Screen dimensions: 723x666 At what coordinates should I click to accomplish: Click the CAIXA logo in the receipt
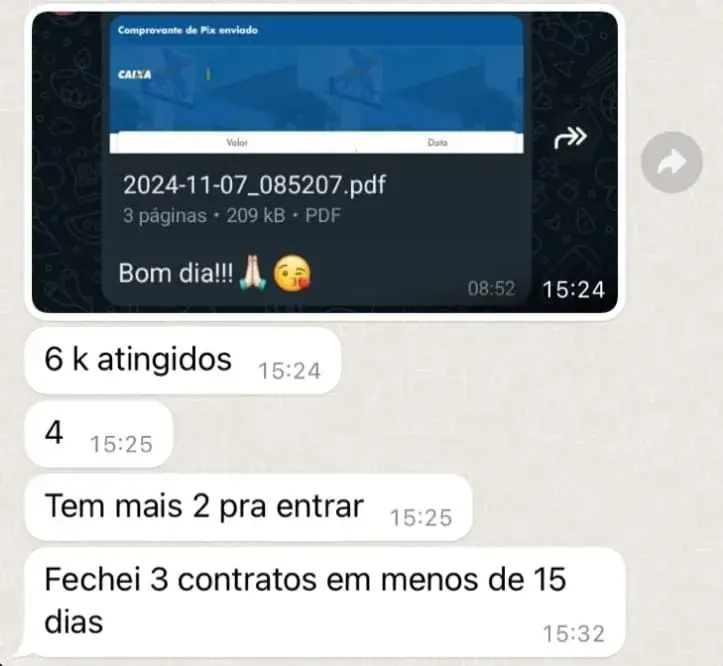click(134, 74)
